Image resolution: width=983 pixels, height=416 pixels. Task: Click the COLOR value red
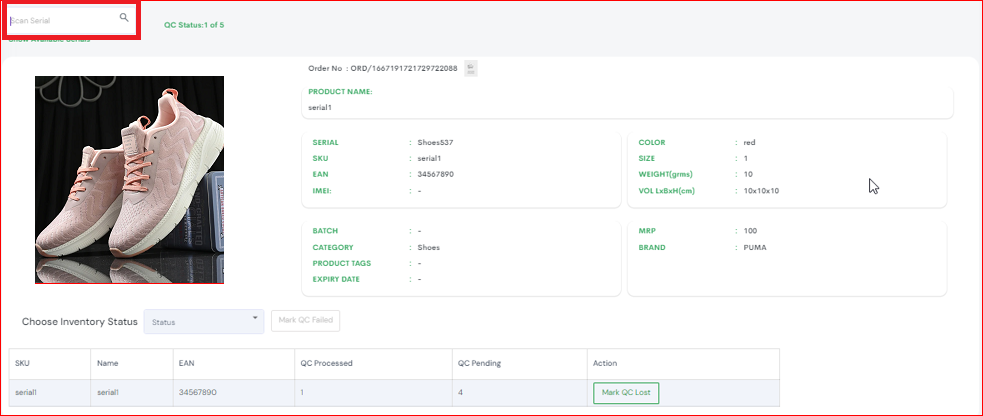point(749,142)
